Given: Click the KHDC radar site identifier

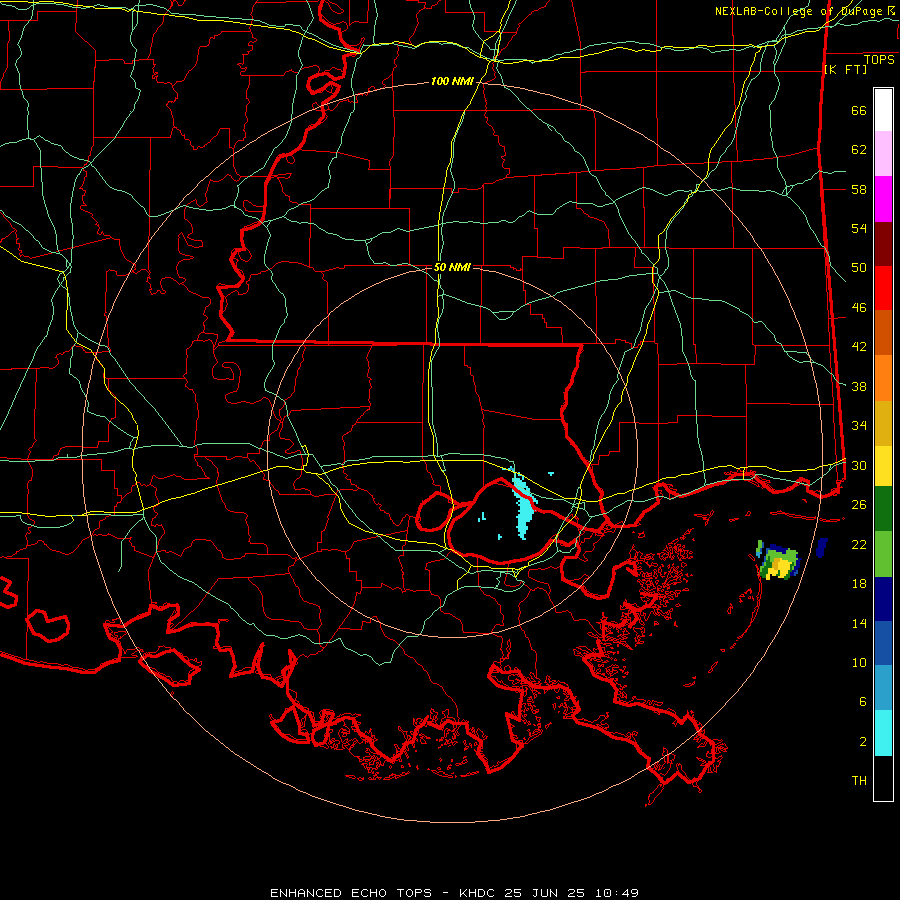Looking at the screenshot, I should click(479, 893).
